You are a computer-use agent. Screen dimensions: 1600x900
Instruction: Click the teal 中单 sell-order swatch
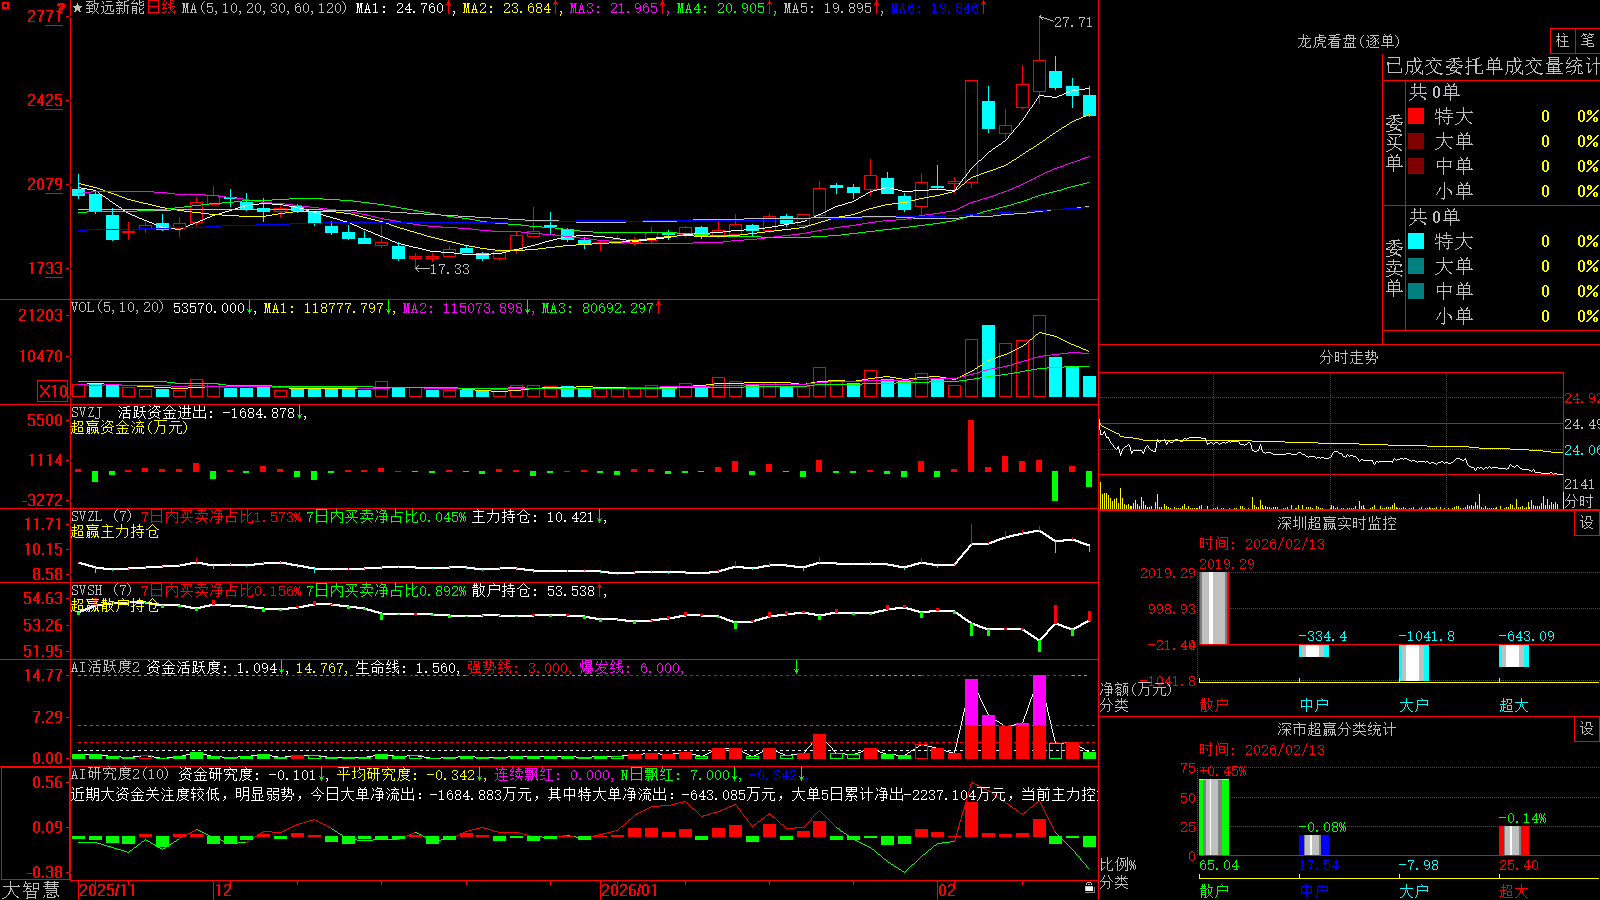coord(1416,291)
